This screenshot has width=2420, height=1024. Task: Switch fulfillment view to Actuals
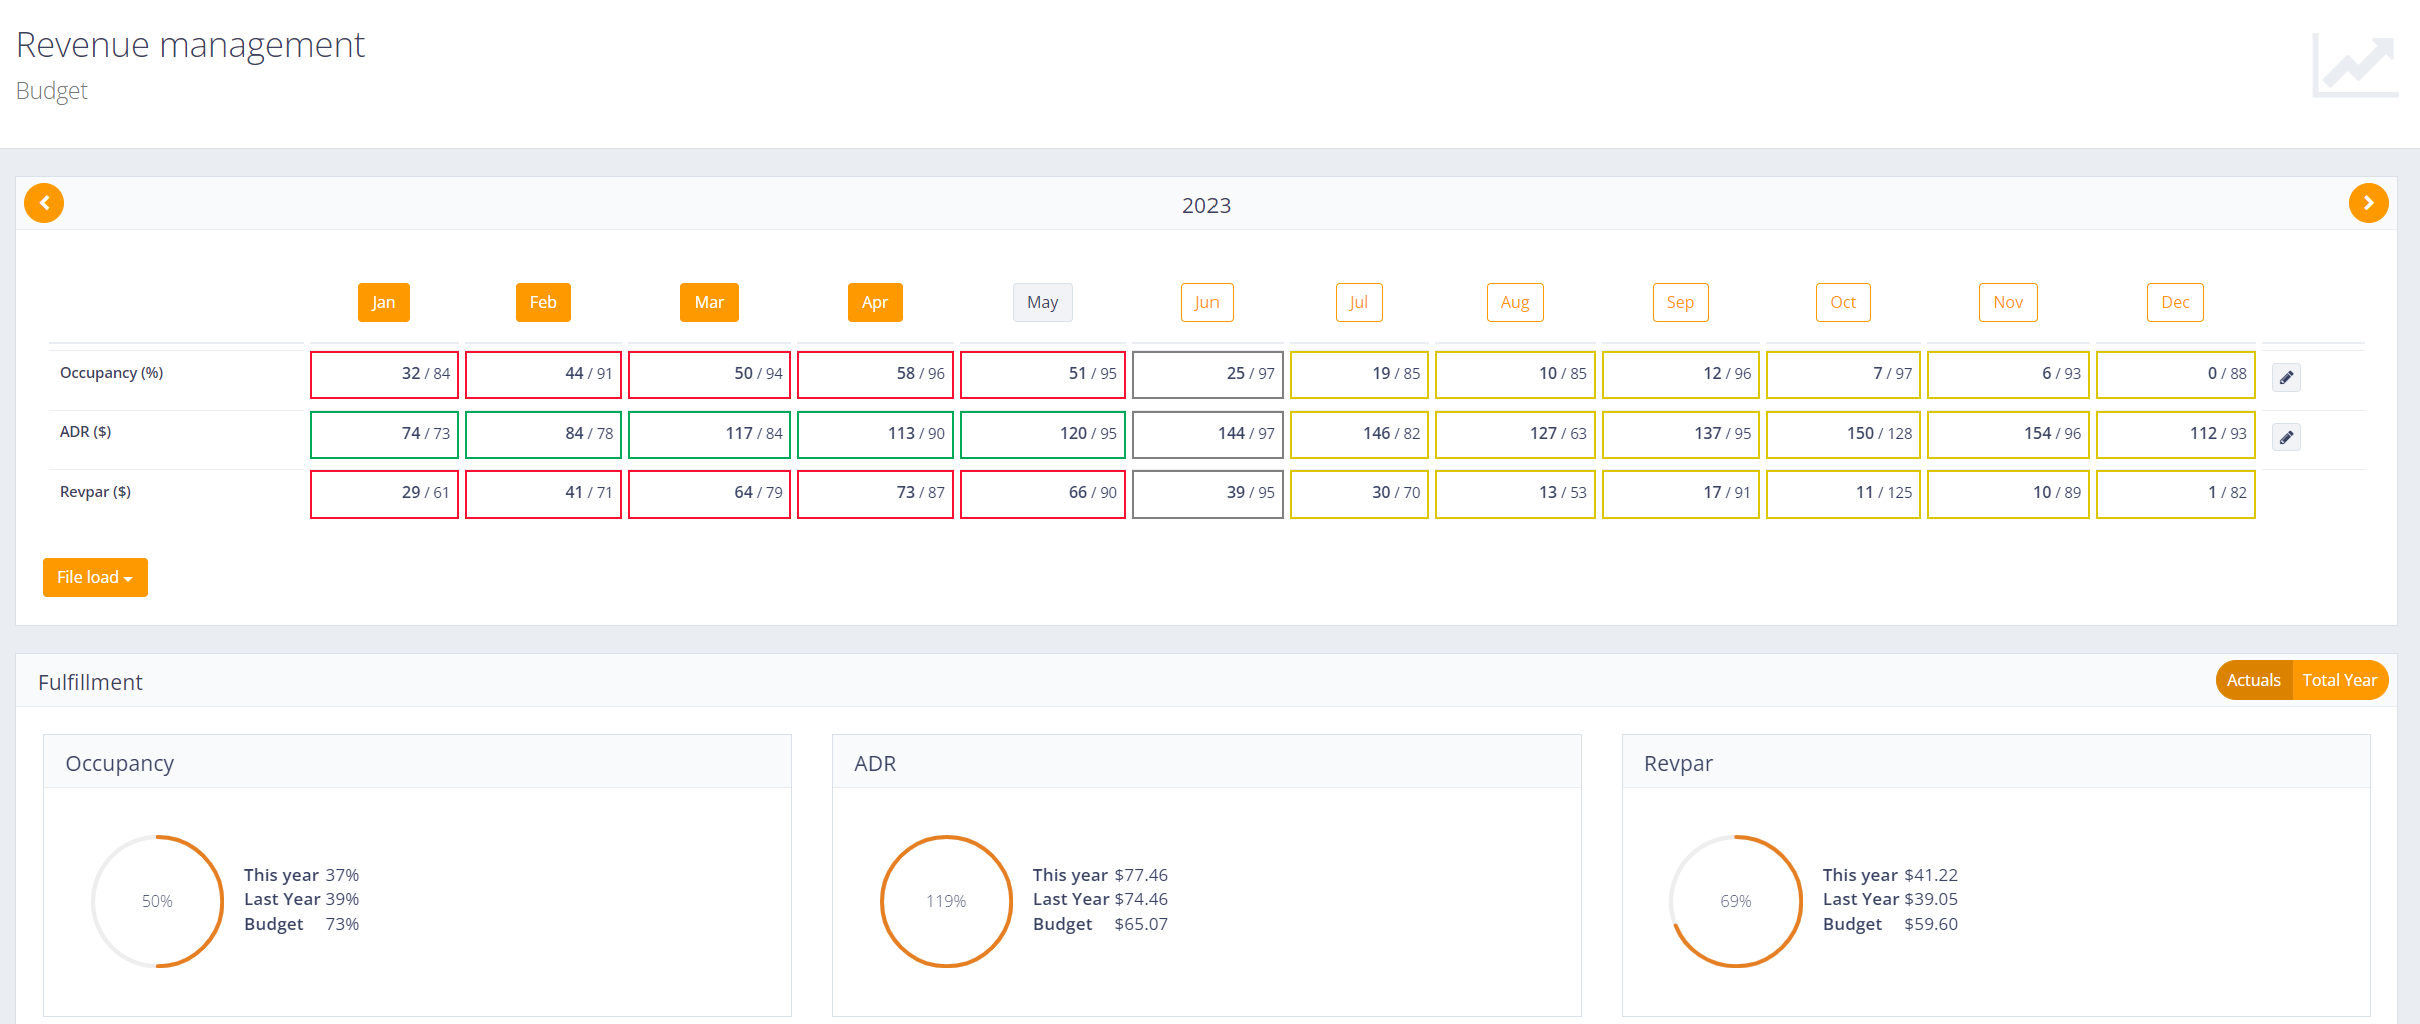[x=2253, y=680]
